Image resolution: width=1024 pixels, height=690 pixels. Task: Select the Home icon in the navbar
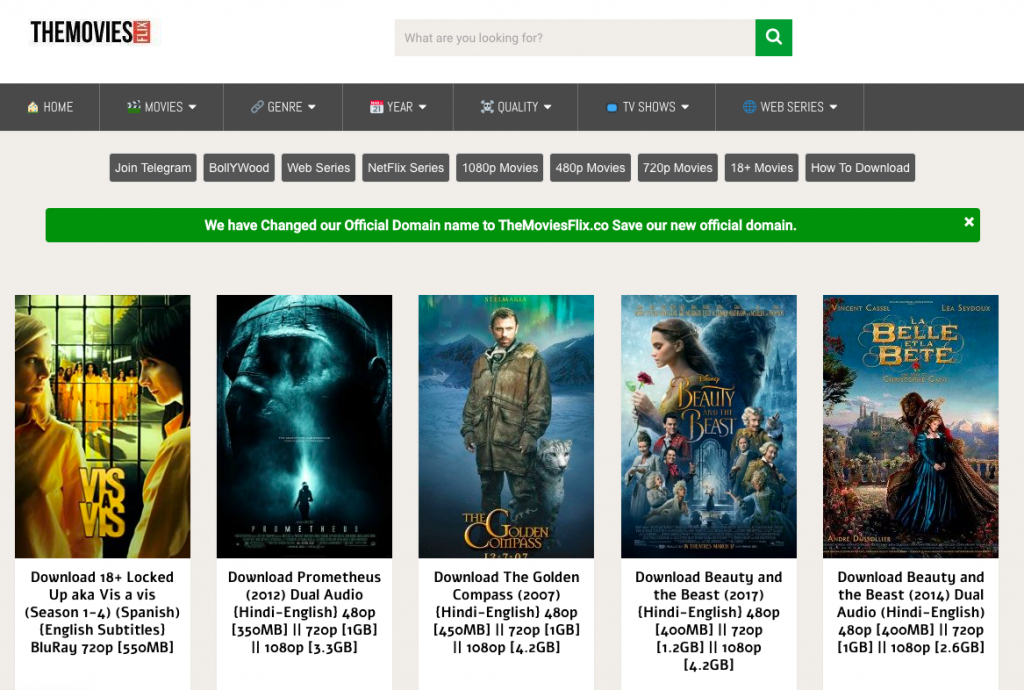[33, 107]
